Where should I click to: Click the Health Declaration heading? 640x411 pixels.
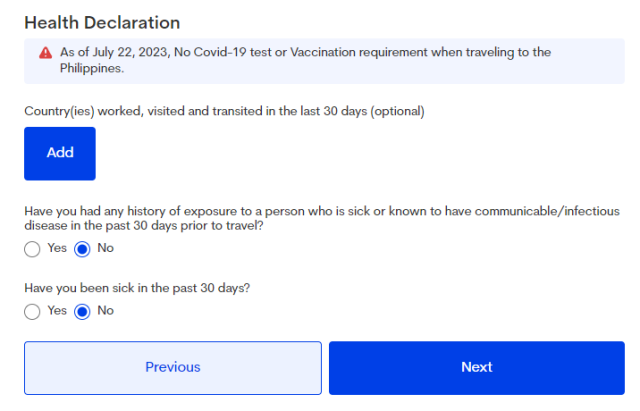coord(102,22)
